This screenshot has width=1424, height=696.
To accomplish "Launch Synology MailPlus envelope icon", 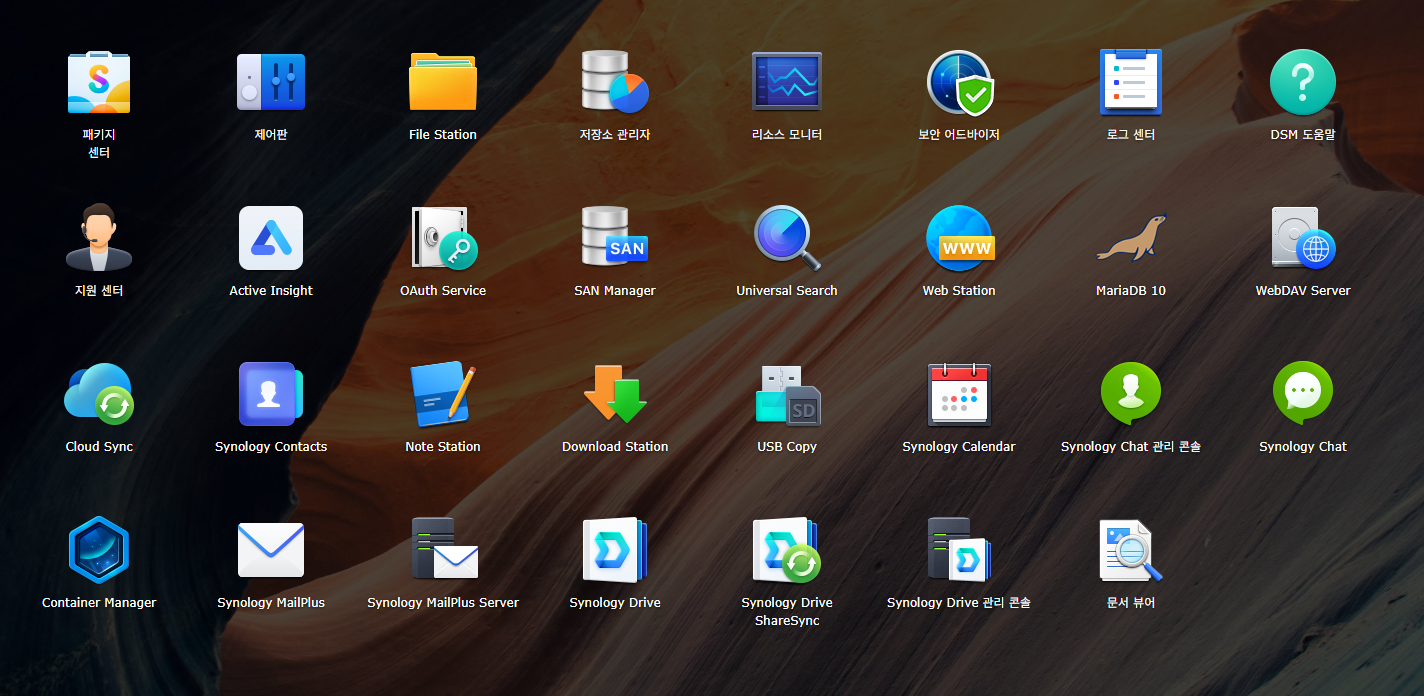I will [x=271, y=550].
